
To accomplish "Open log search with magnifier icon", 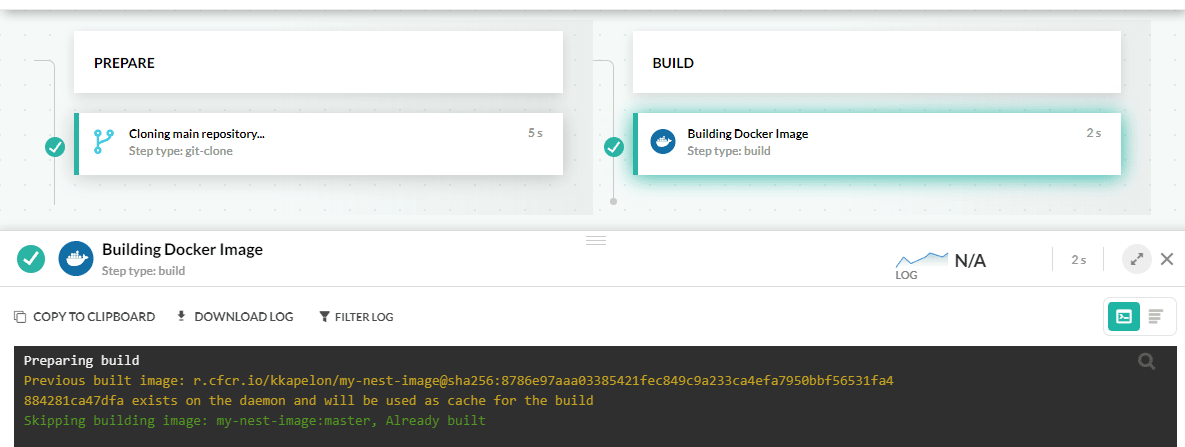I will pyautogui.click(x=1146, y=362).
